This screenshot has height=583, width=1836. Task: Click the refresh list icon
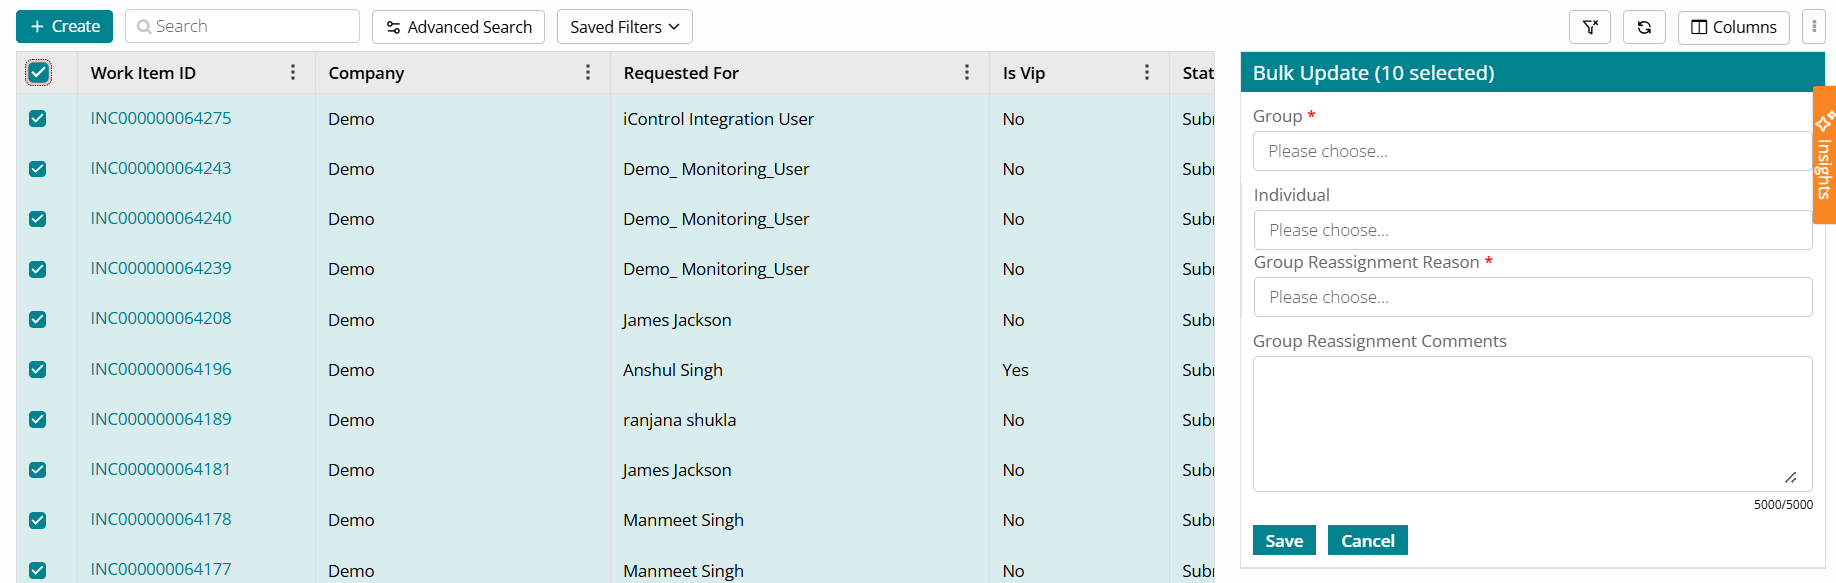1644,27
